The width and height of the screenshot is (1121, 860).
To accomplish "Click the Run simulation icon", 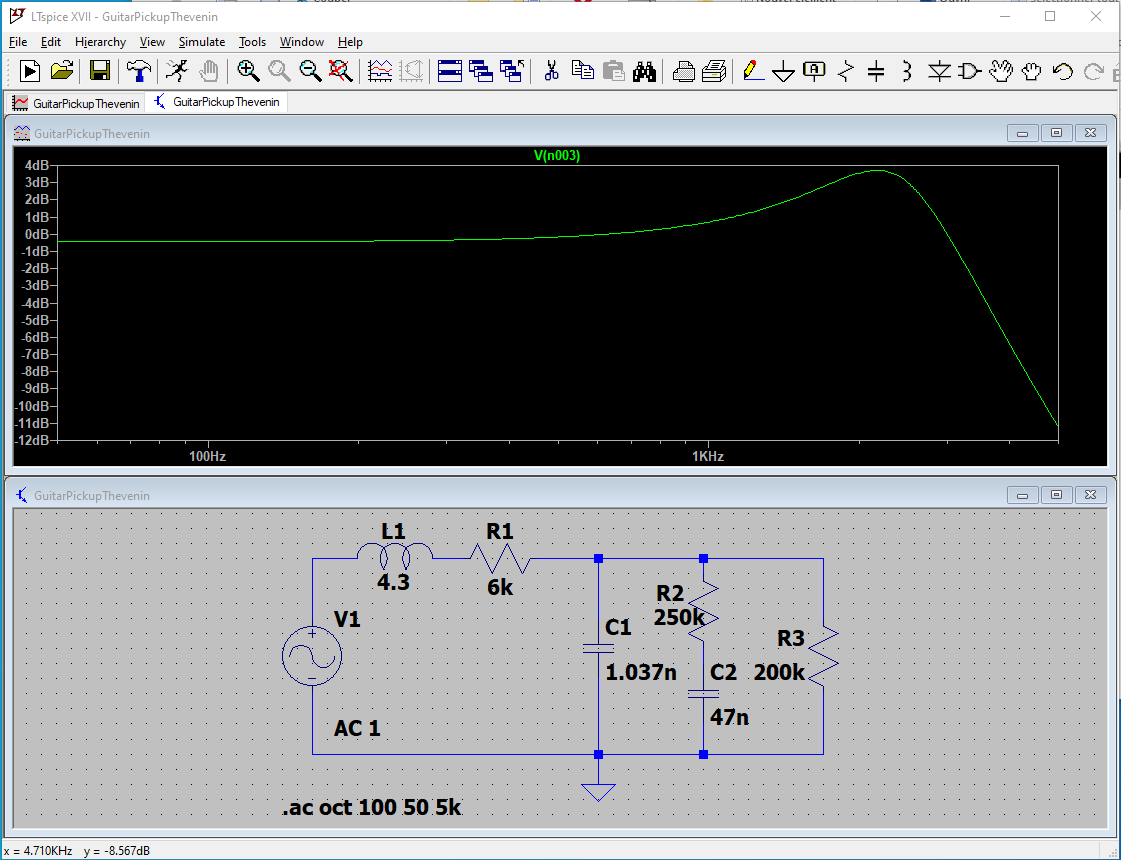I will tap(176, 71).
